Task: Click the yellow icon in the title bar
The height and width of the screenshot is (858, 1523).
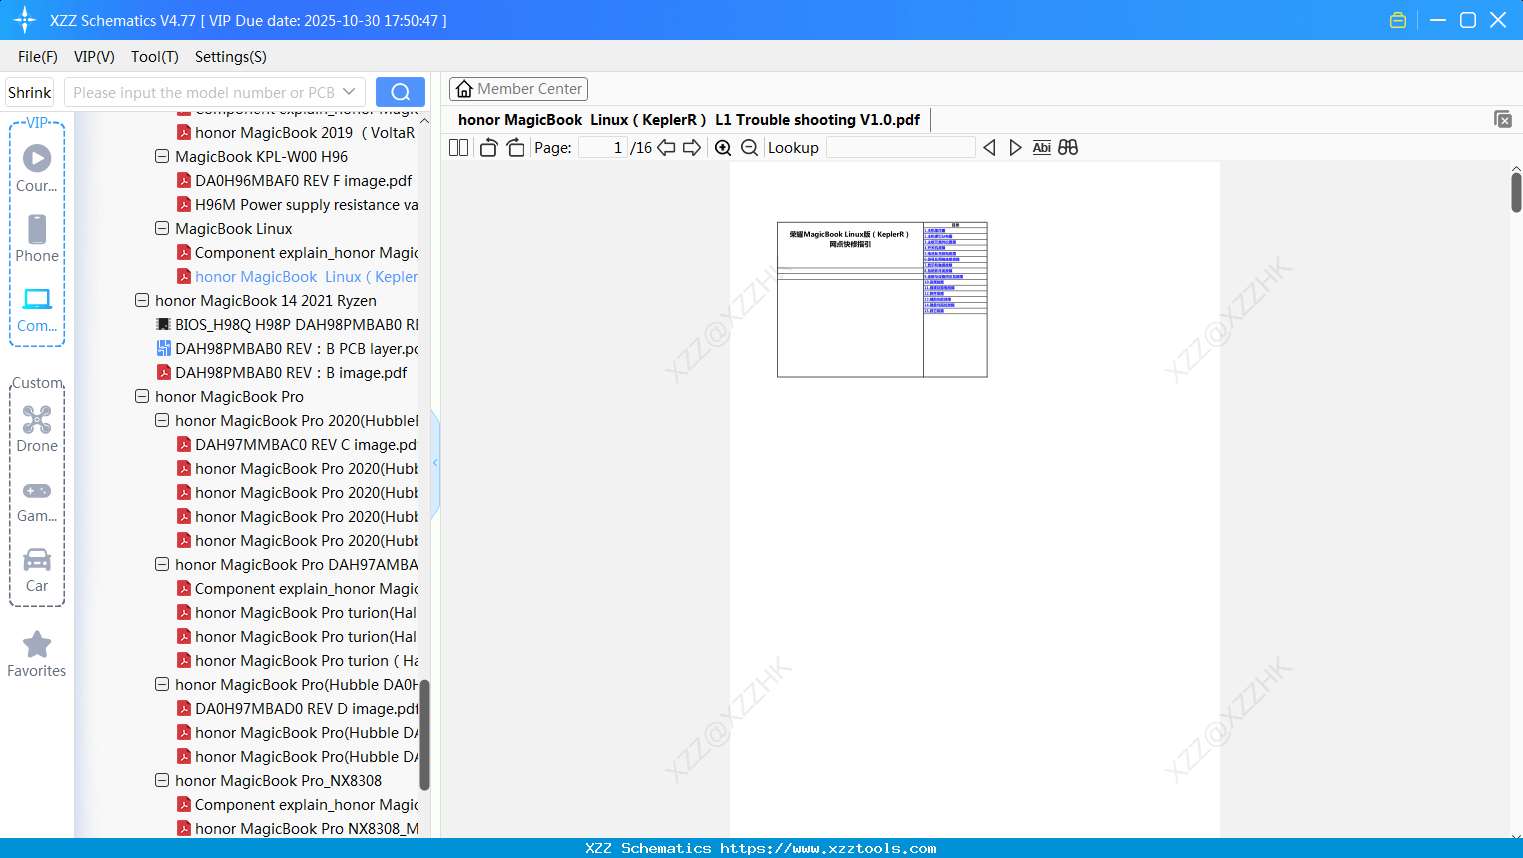Action: pyautogui.click(x=1398, y=20)
